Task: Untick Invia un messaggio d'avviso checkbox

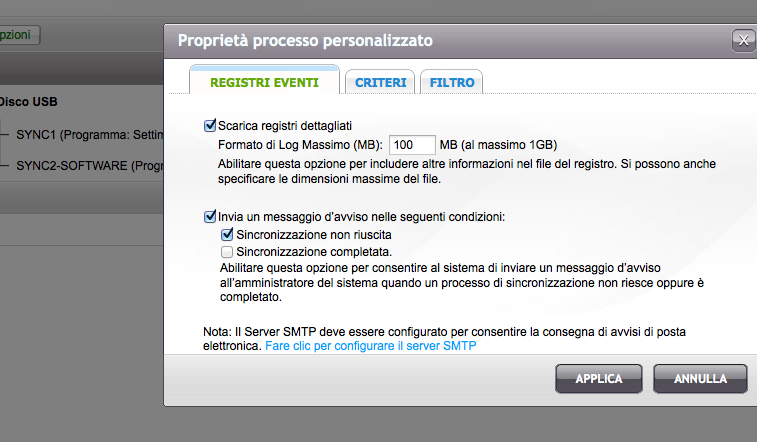Action: (210, 216)
